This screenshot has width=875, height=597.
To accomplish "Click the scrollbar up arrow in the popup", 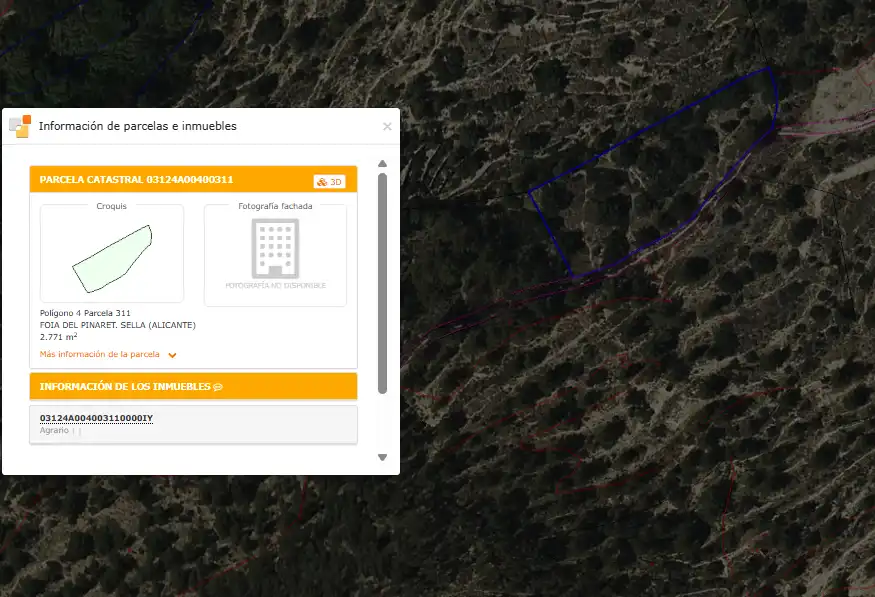I will pos(382,163).
